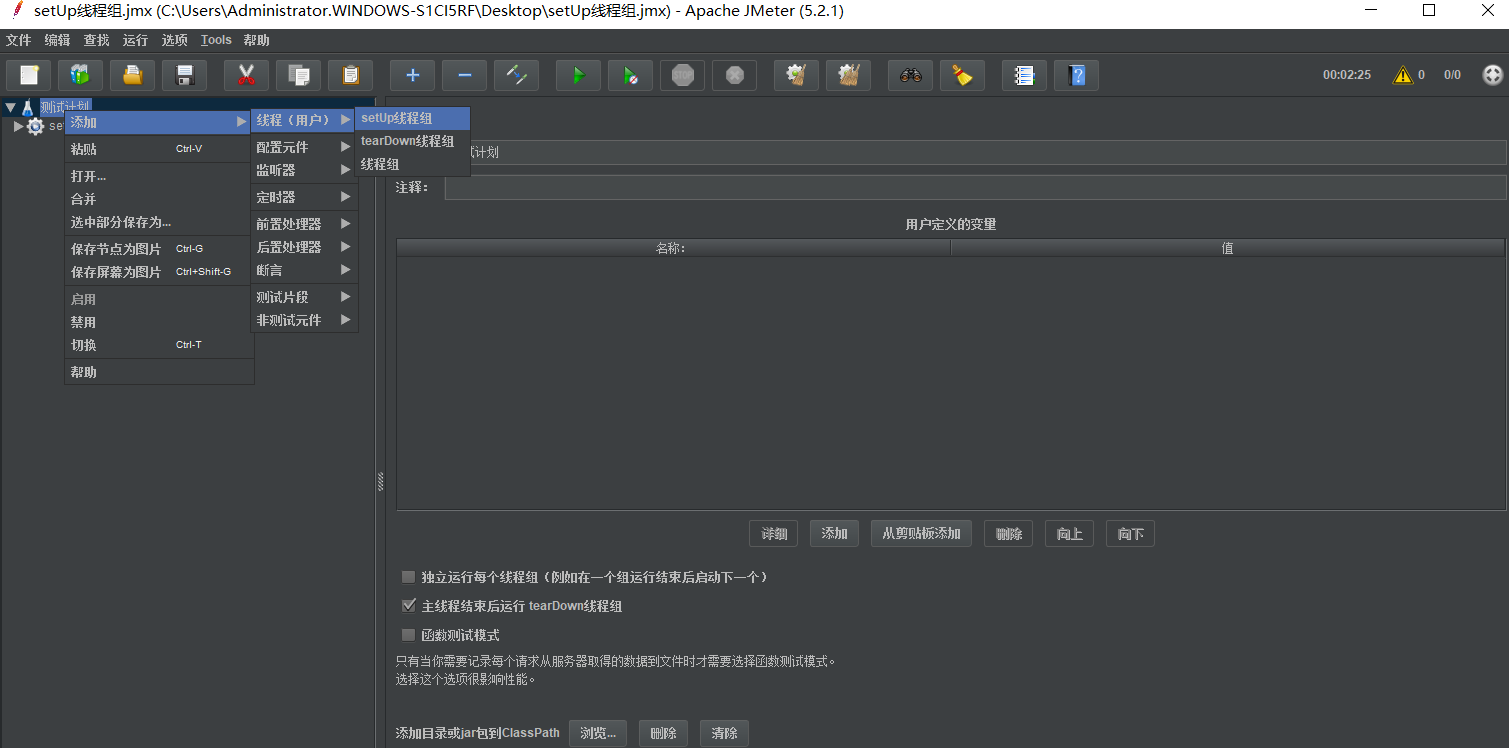Image resolution: width=1509 pixels, height=748 pixels.
Task: Expand the 后置处理器 submenu
Action: coord(303,247)
